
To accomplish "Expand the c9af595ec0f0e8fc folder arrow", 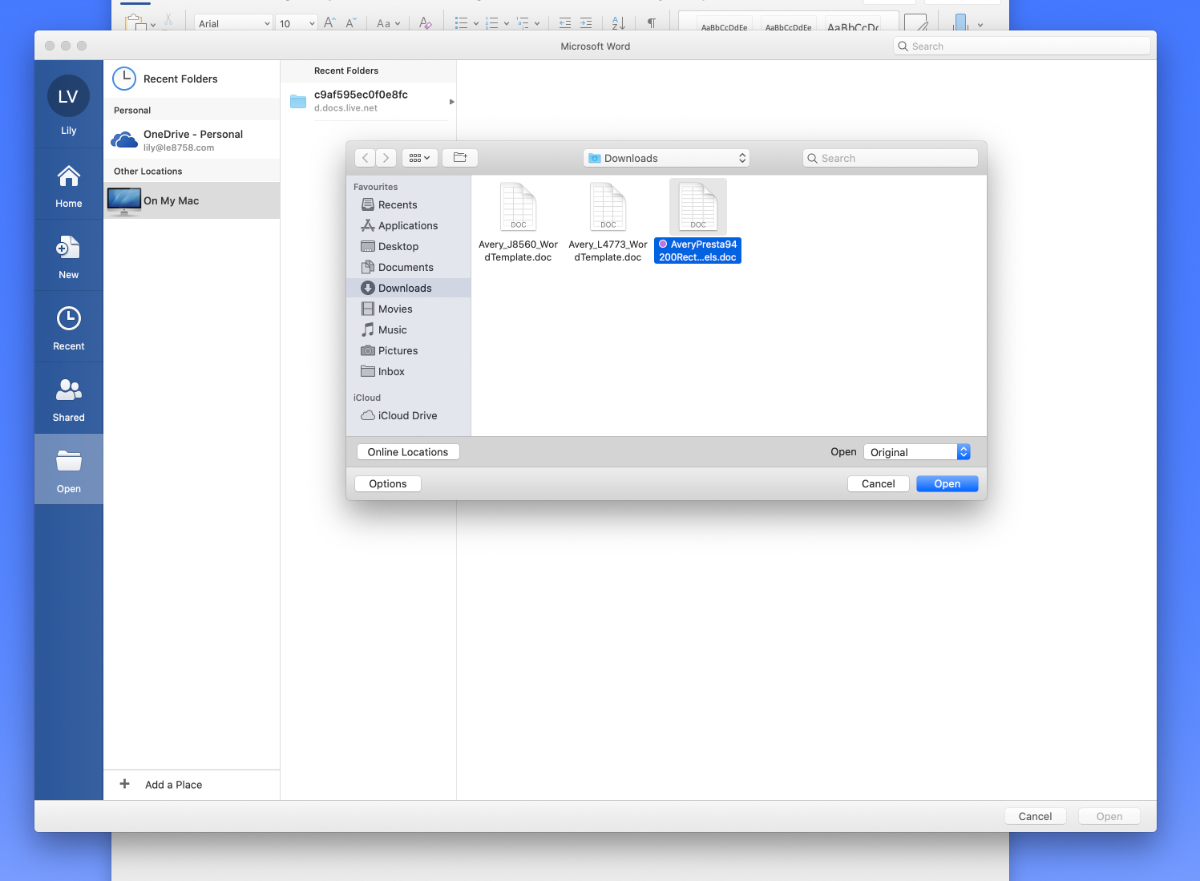I will (x=451, y=101).
